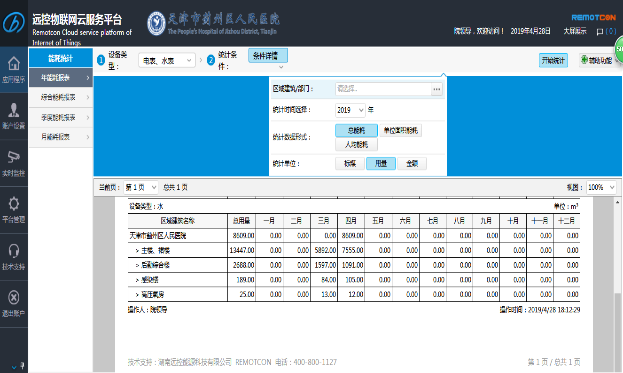The width and height of the screenshot is (623, 373).
Task: Click 设备类型：水 label in report
Action: 146,207
